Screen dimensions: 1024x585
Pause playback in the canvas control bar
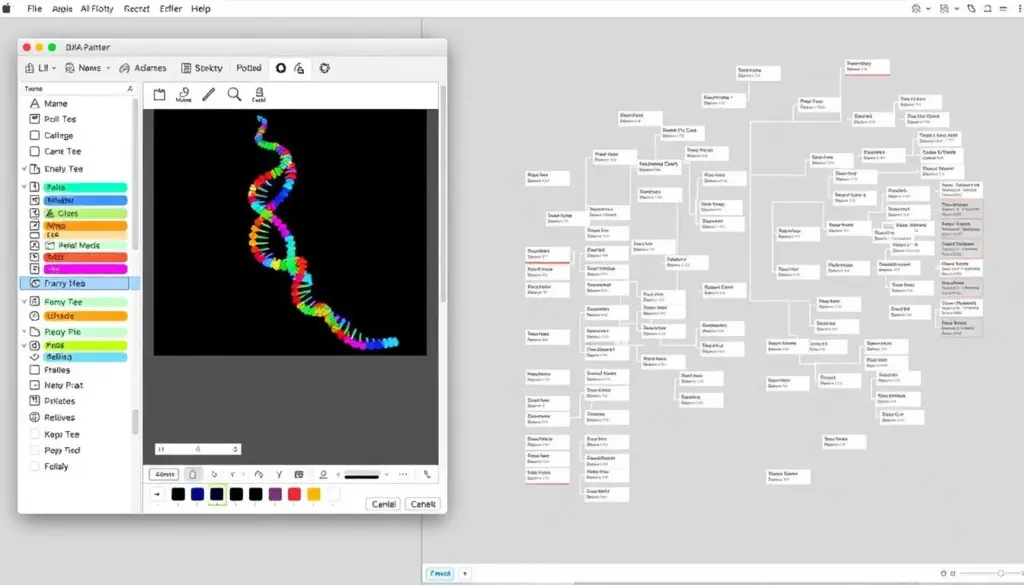[161, 449]
